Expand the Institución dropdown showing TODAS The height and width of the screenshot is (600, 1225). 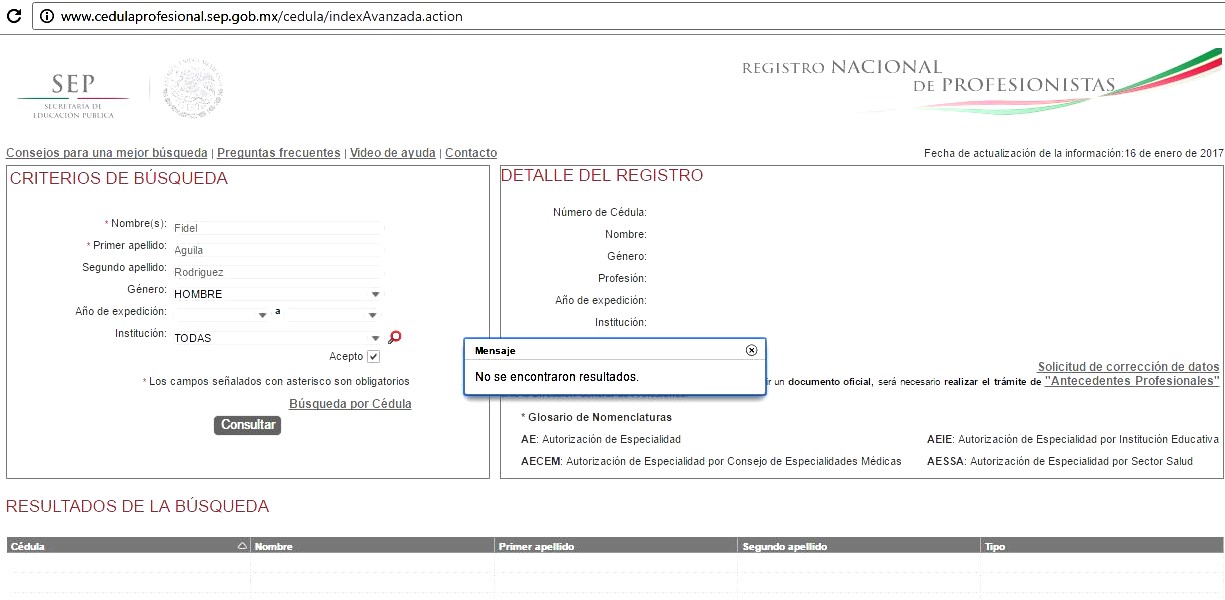277,338
